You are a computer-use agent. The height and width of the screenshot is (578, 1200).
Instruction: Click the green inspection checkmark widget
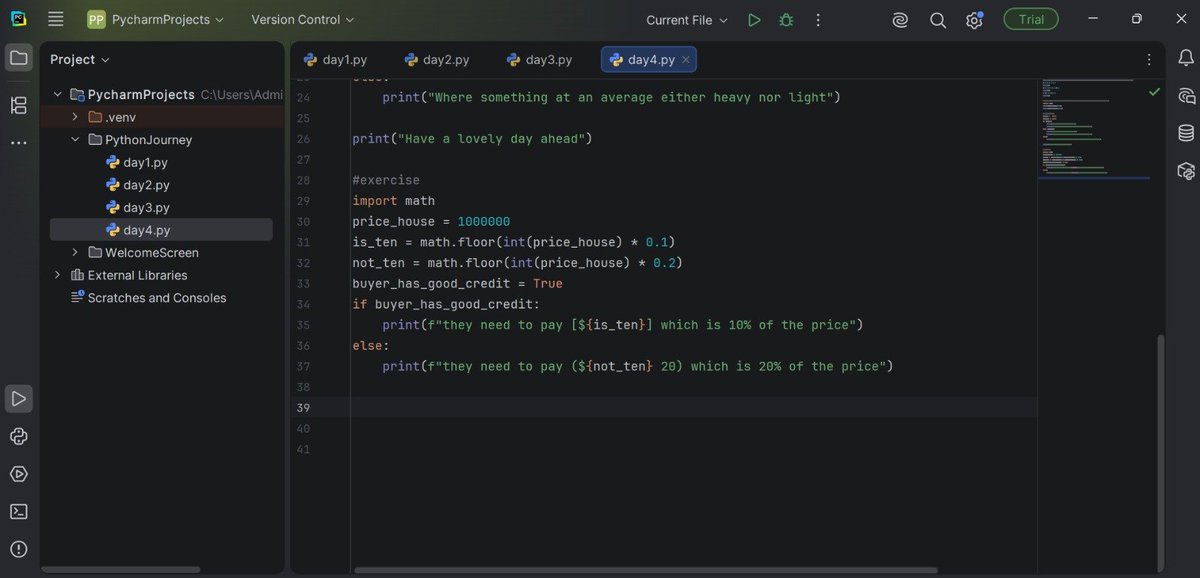coord(1154,91)
